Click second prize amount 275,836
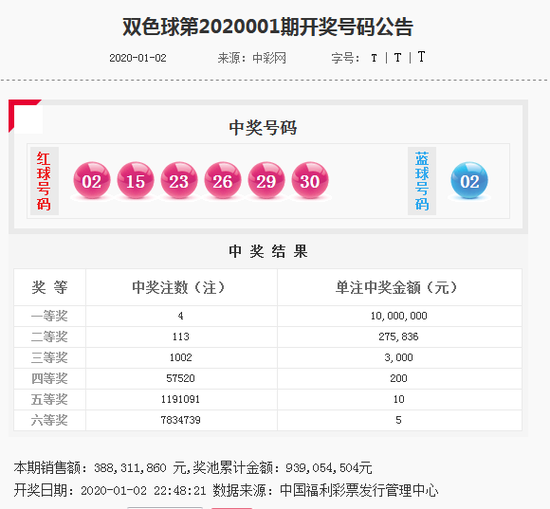The image size is (550, 509). (398, 337)
